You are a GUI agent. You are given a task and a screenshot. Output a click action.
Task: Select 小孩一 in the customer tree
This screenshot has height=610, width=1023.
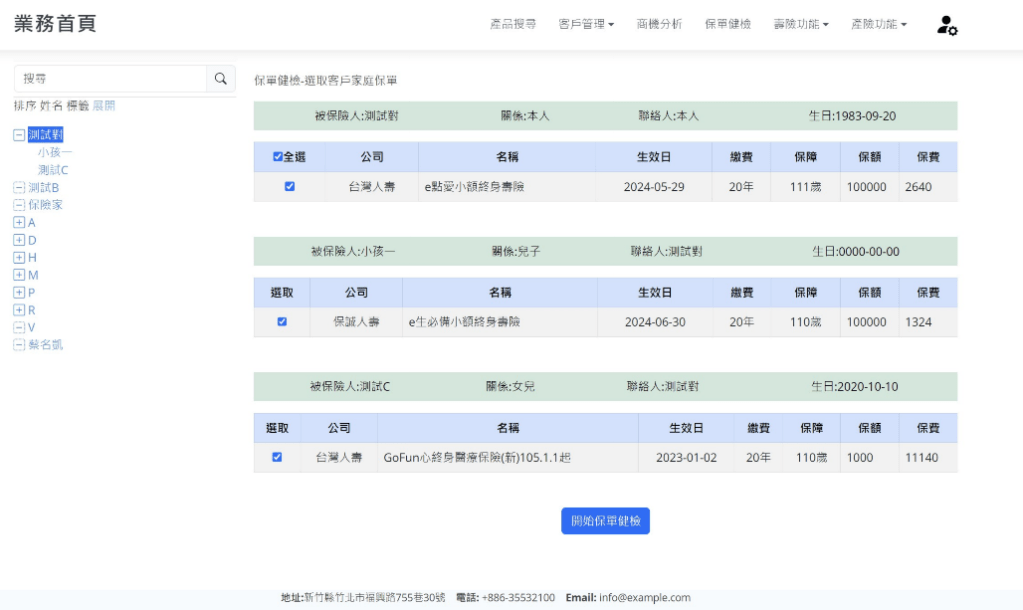(x=55, y=153)
